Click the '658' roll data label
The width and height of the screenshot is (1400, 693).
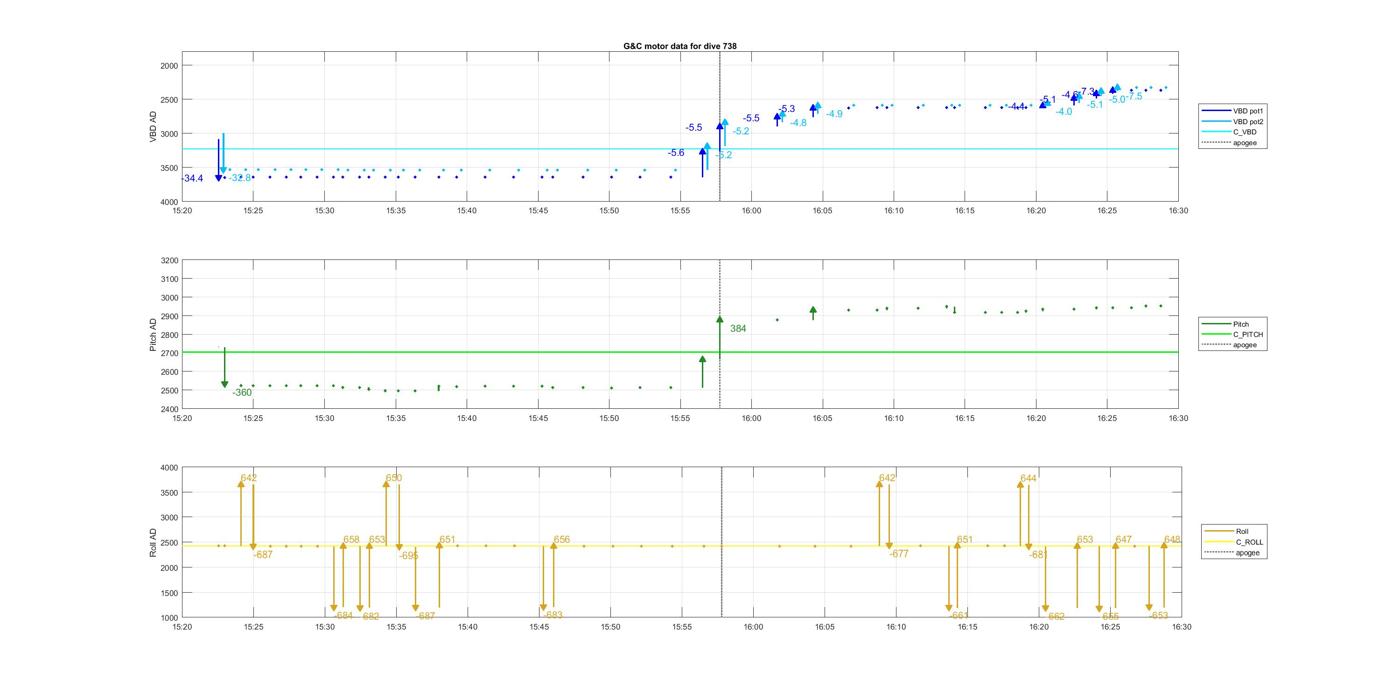[x=351, y=540]
